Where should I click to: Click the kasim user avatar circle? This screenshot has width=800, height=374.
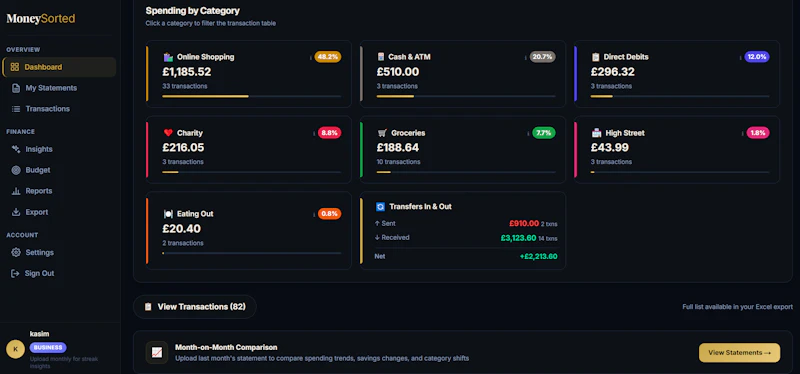pyautogui.click(x=15, y=349)
